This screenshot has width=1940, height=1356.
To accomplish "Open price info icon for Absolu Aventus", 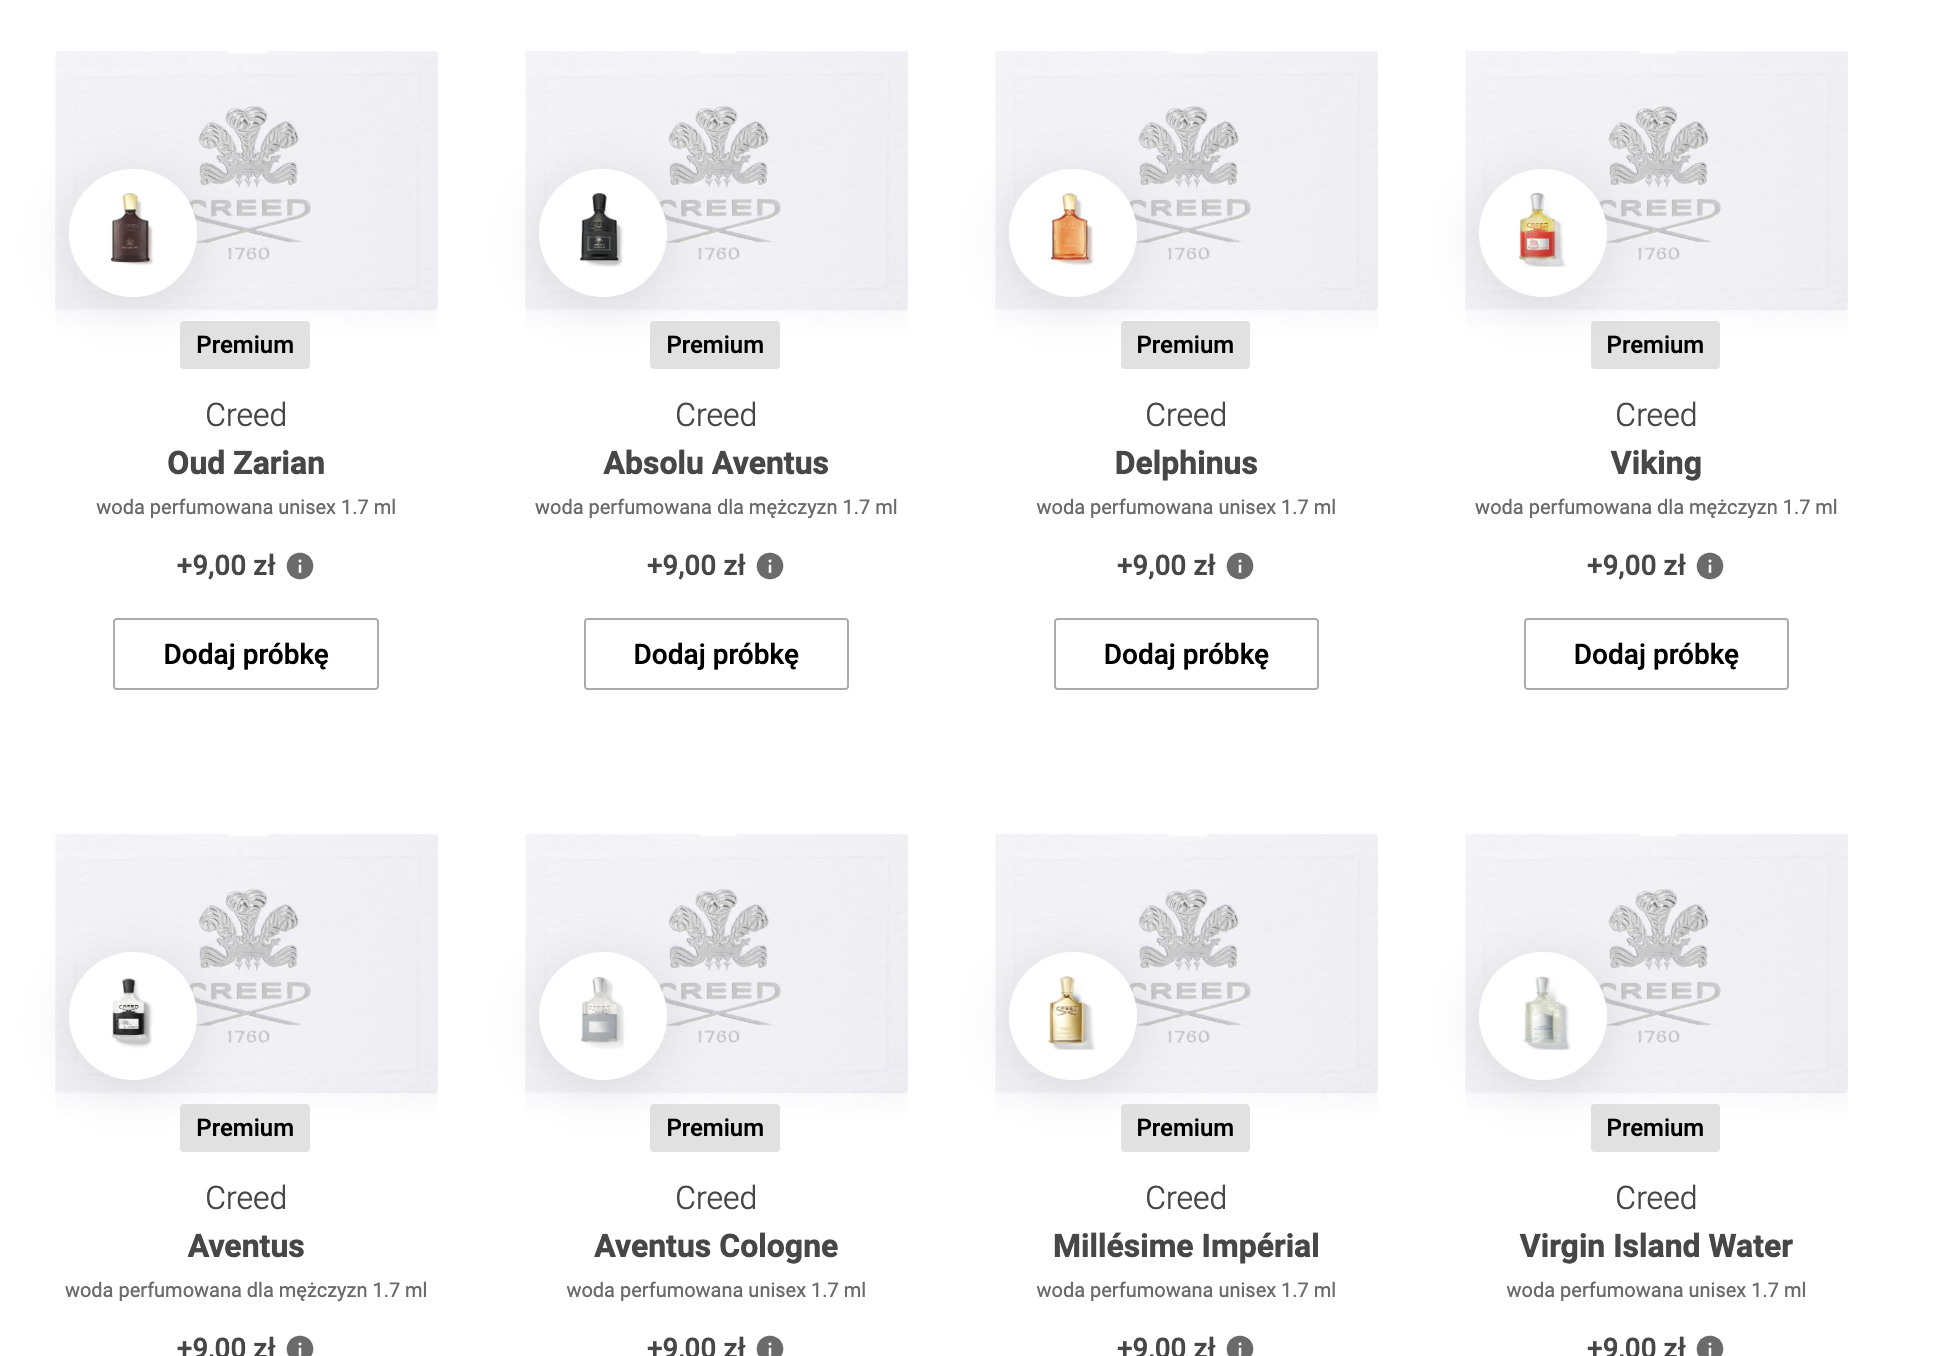I will click(x=770, y=566).
